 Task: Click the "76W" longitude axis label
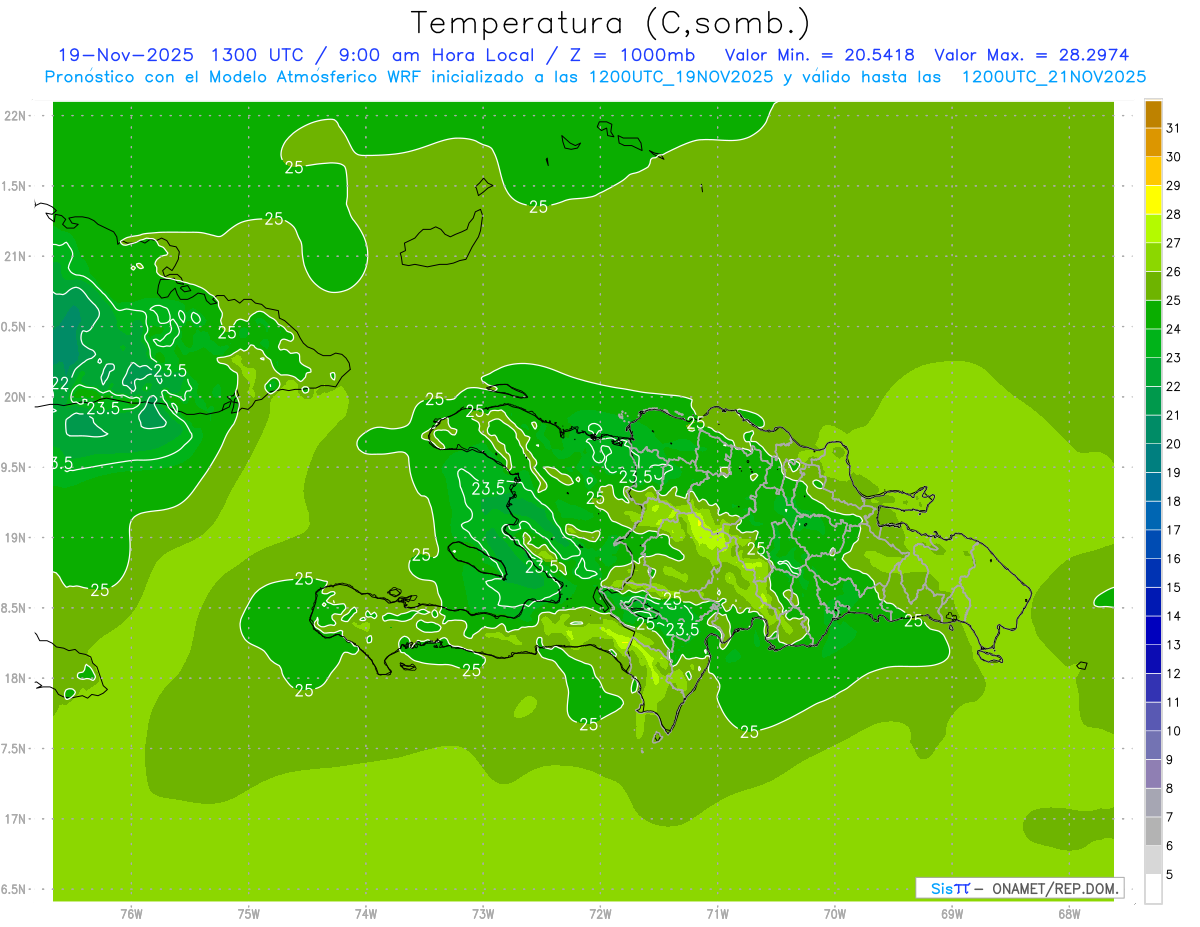pyautogui.click(x=131, y=914)
